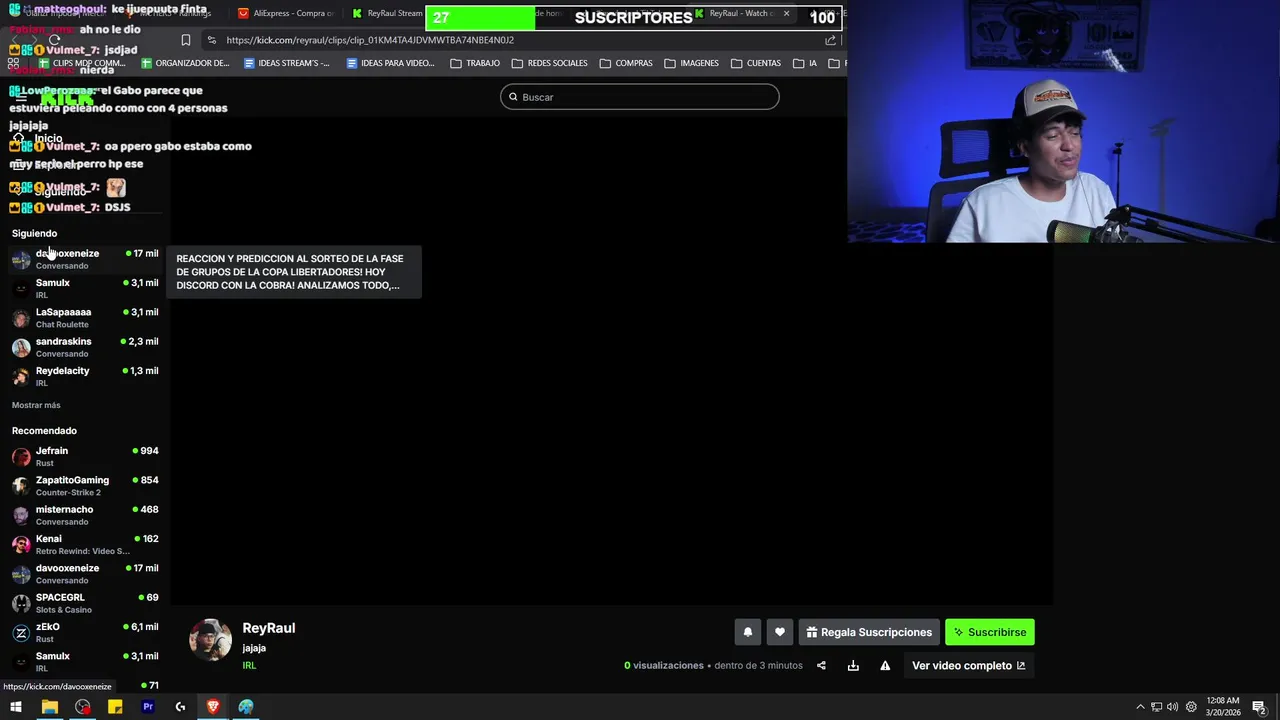This screenshot has height=720, width=1280.
Task: Click the share clip icon
Action: click(x=821, y=666)
